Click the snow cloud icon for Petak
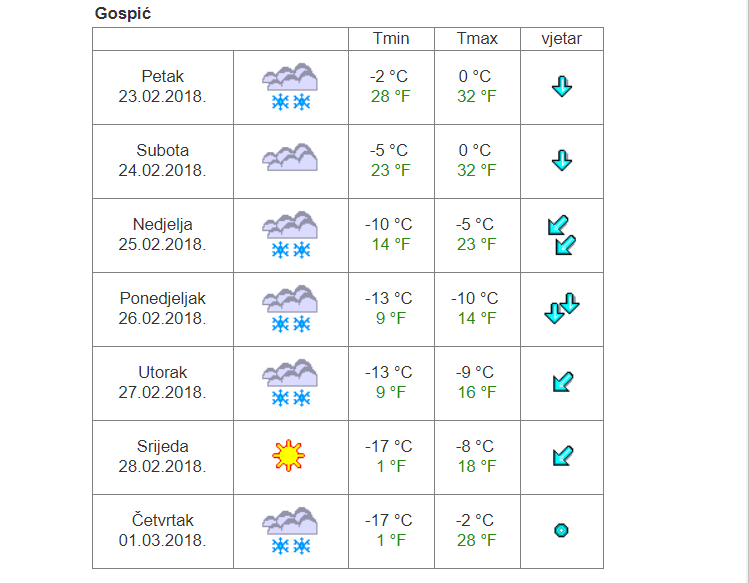 pyautogui.click(x=290, y=87)
